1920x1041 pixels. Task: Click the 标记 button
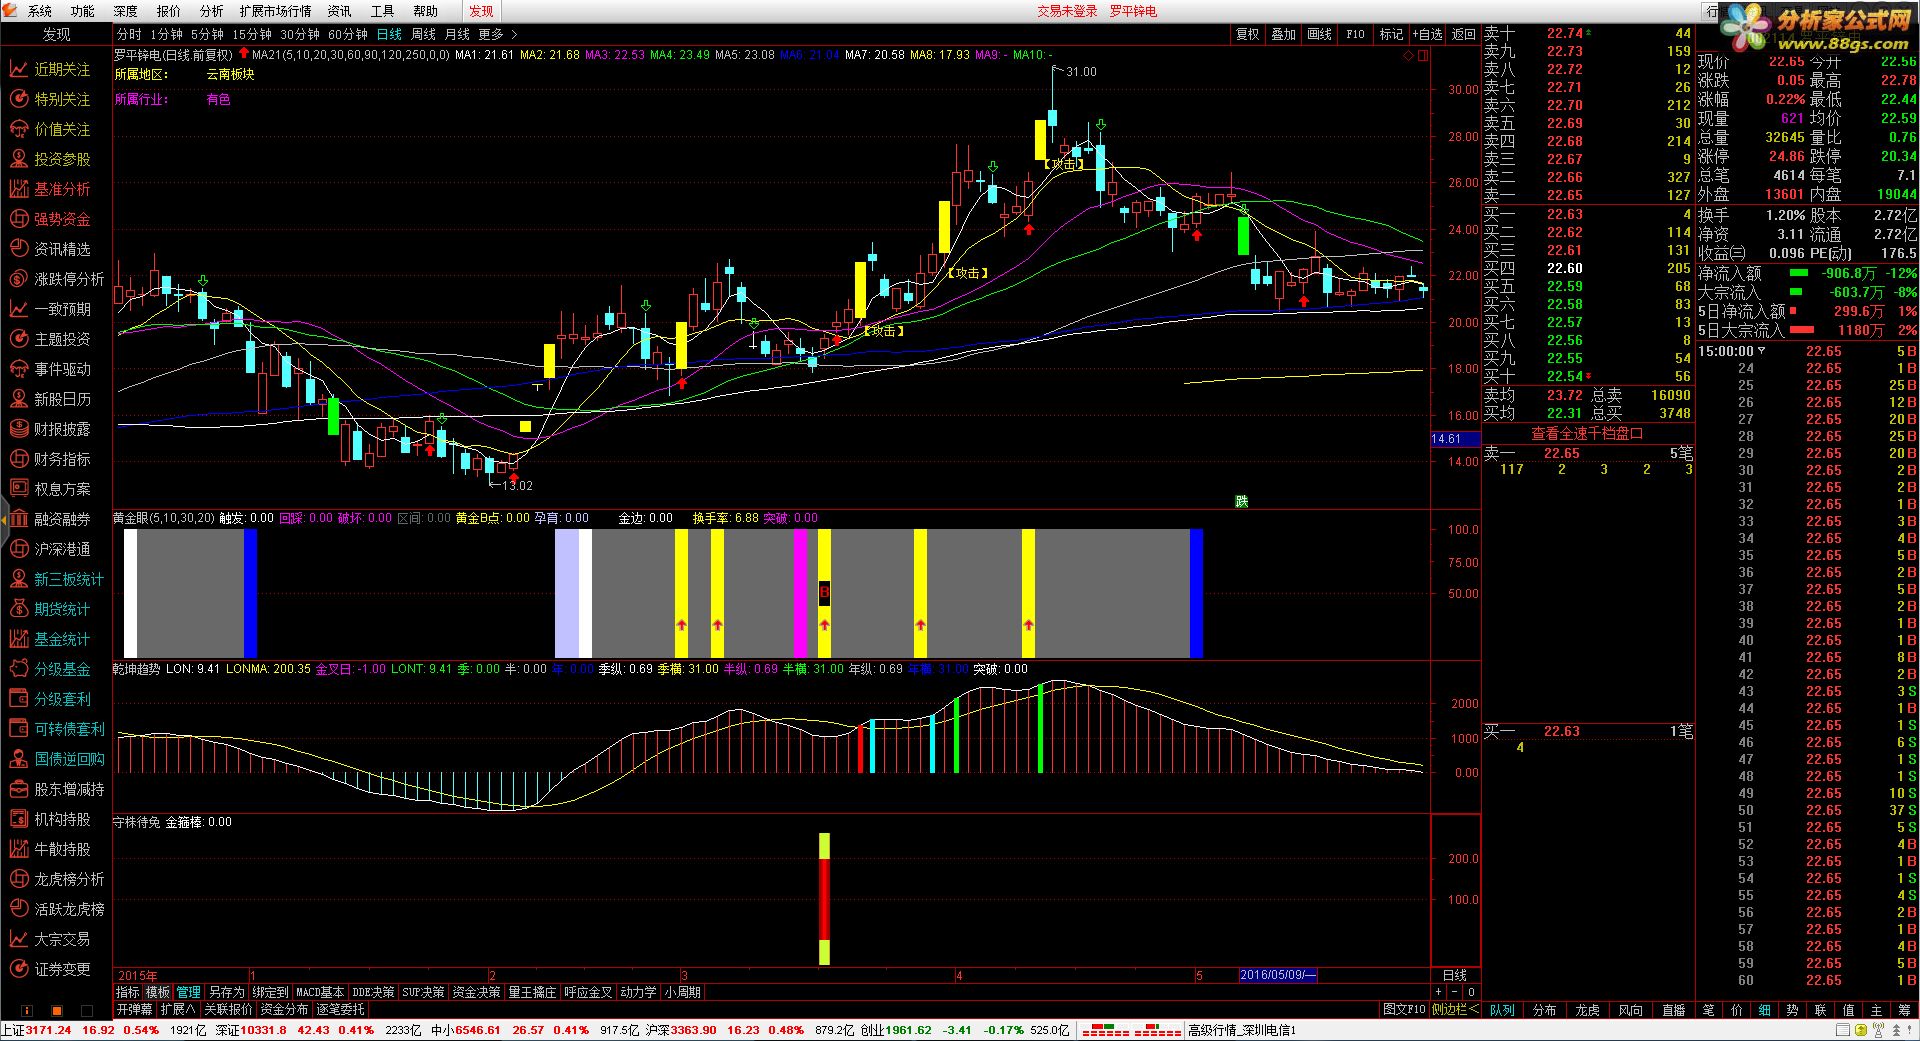1391,34
